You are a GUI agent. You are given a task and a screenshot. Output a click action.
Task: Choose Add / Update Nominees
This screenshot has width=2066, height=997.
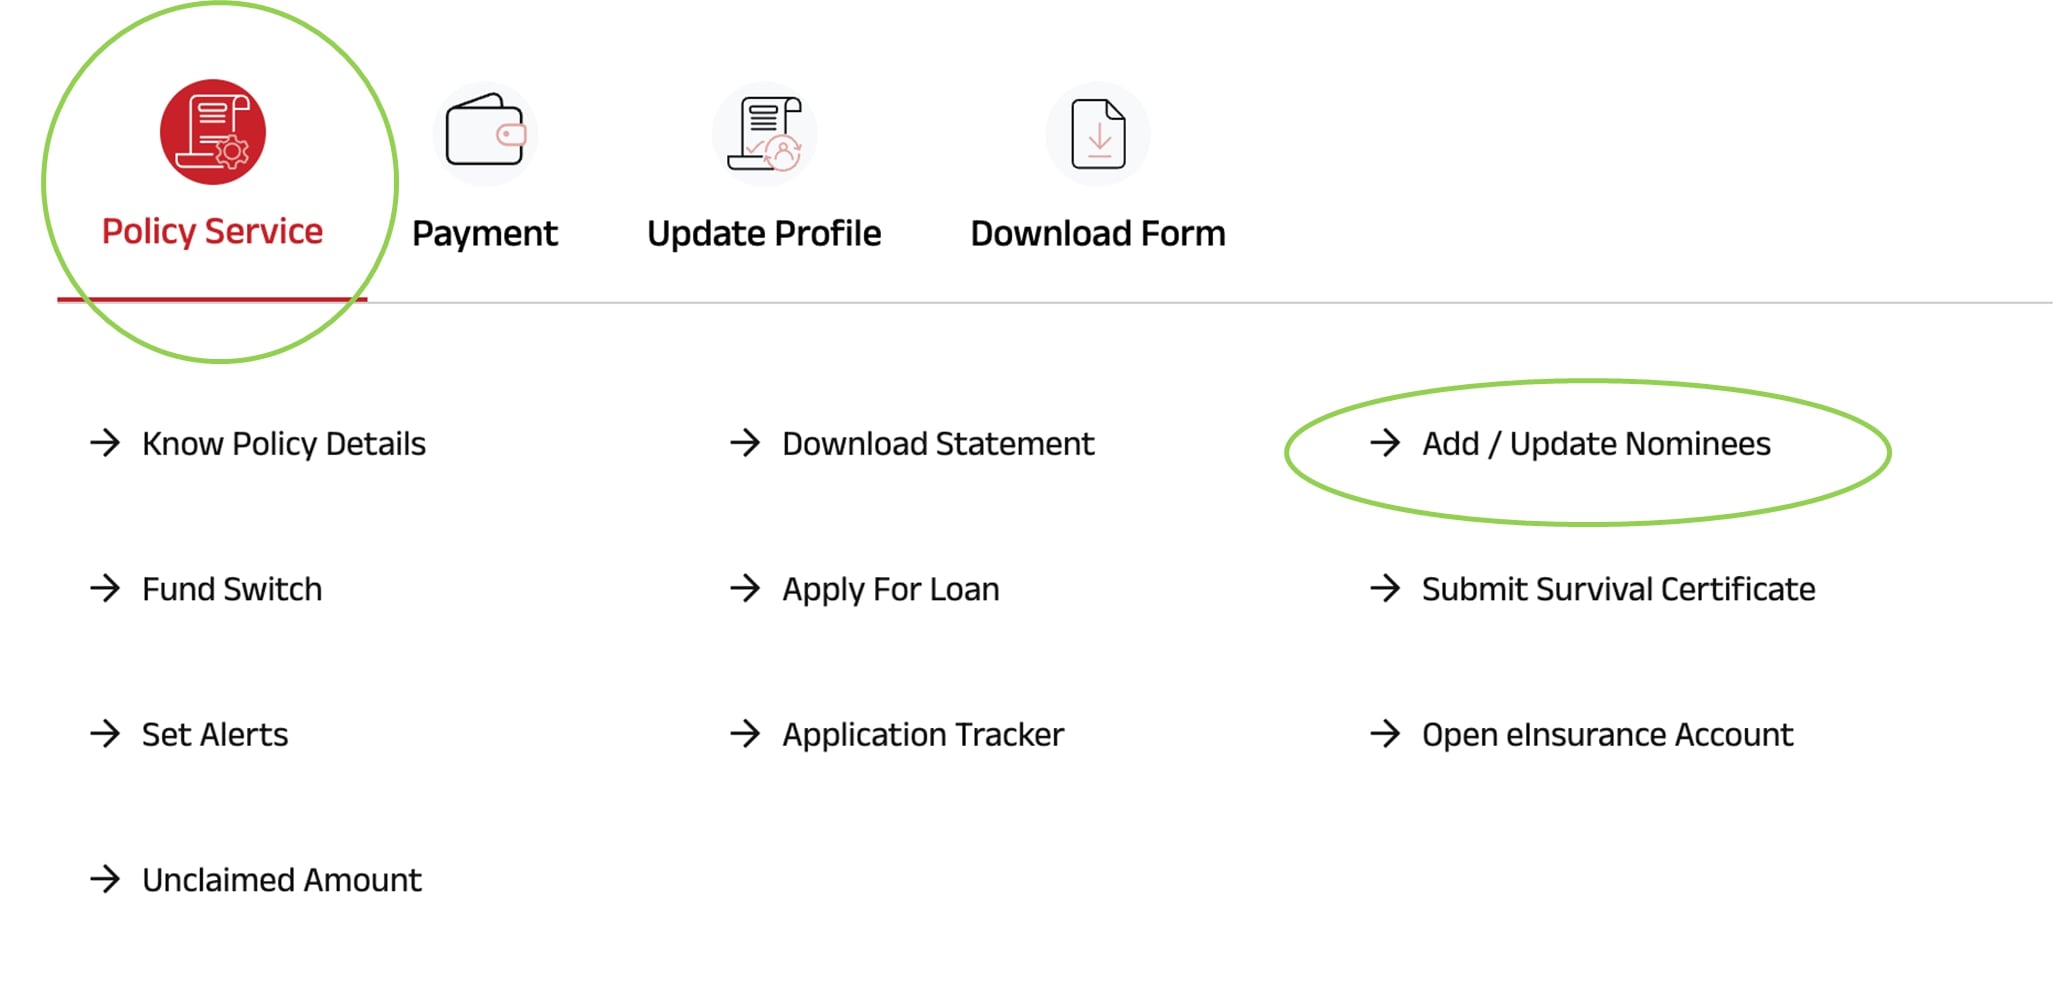tap(1596, 443)
